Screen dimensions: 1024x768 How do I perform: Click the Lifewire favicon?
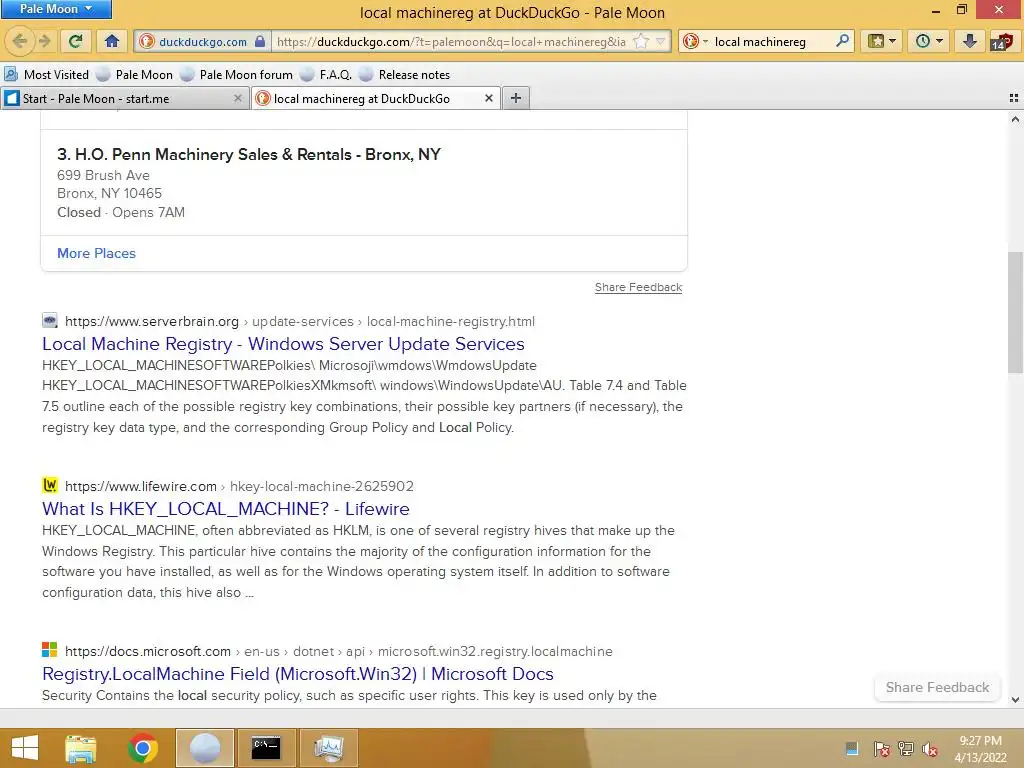coord(50,485)
